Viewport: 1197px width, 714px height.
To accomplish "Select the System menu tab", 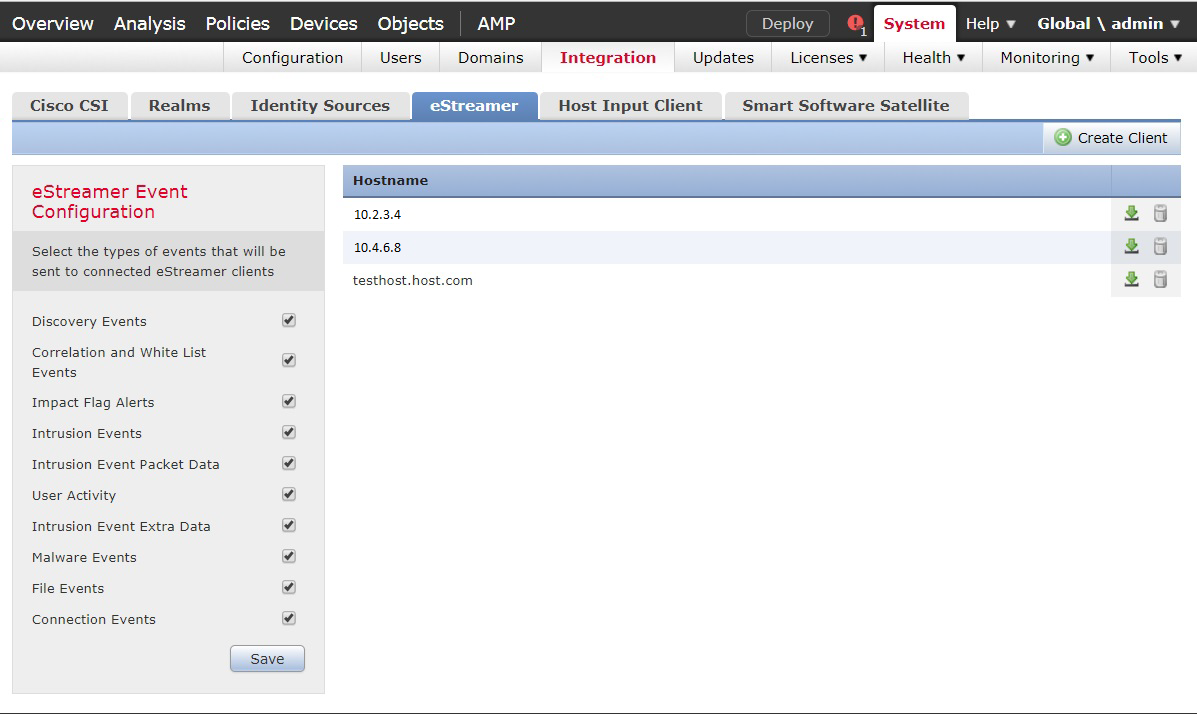I will point(914,24).
